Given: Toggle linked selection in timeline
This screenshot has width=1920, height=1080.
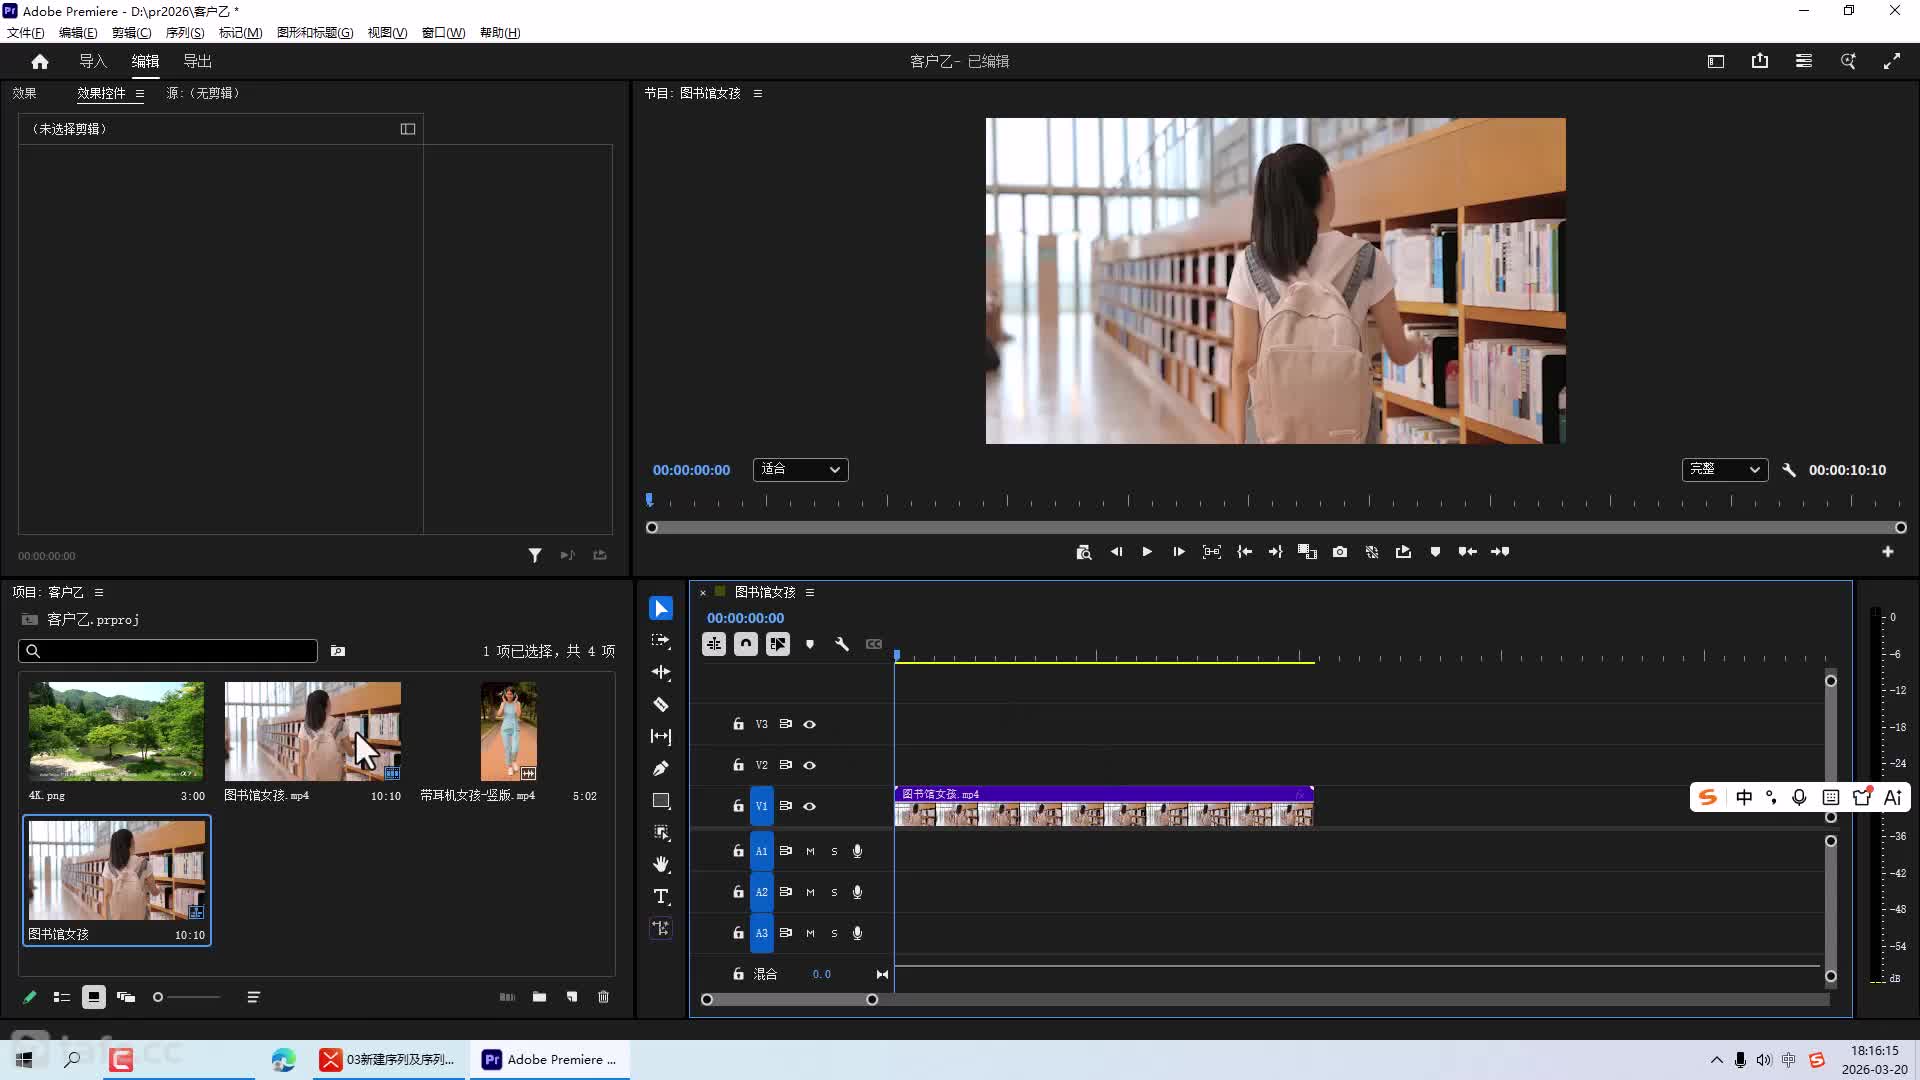Looking at the screenshot, I should coord(778,644).
